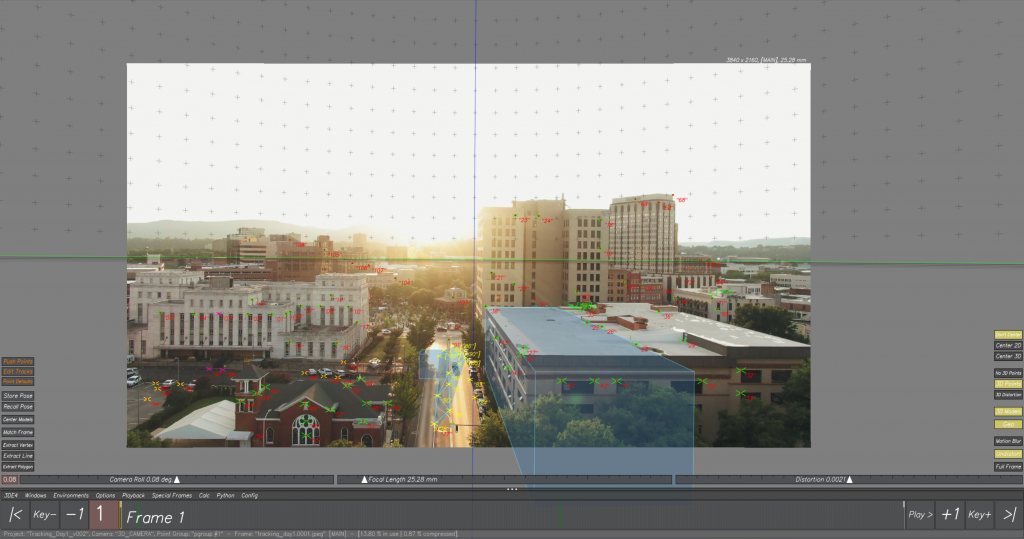Click the Extract Vertex button
This screenshot has width=1024, height=539.
pyautogui.click(x=17, y=444)
